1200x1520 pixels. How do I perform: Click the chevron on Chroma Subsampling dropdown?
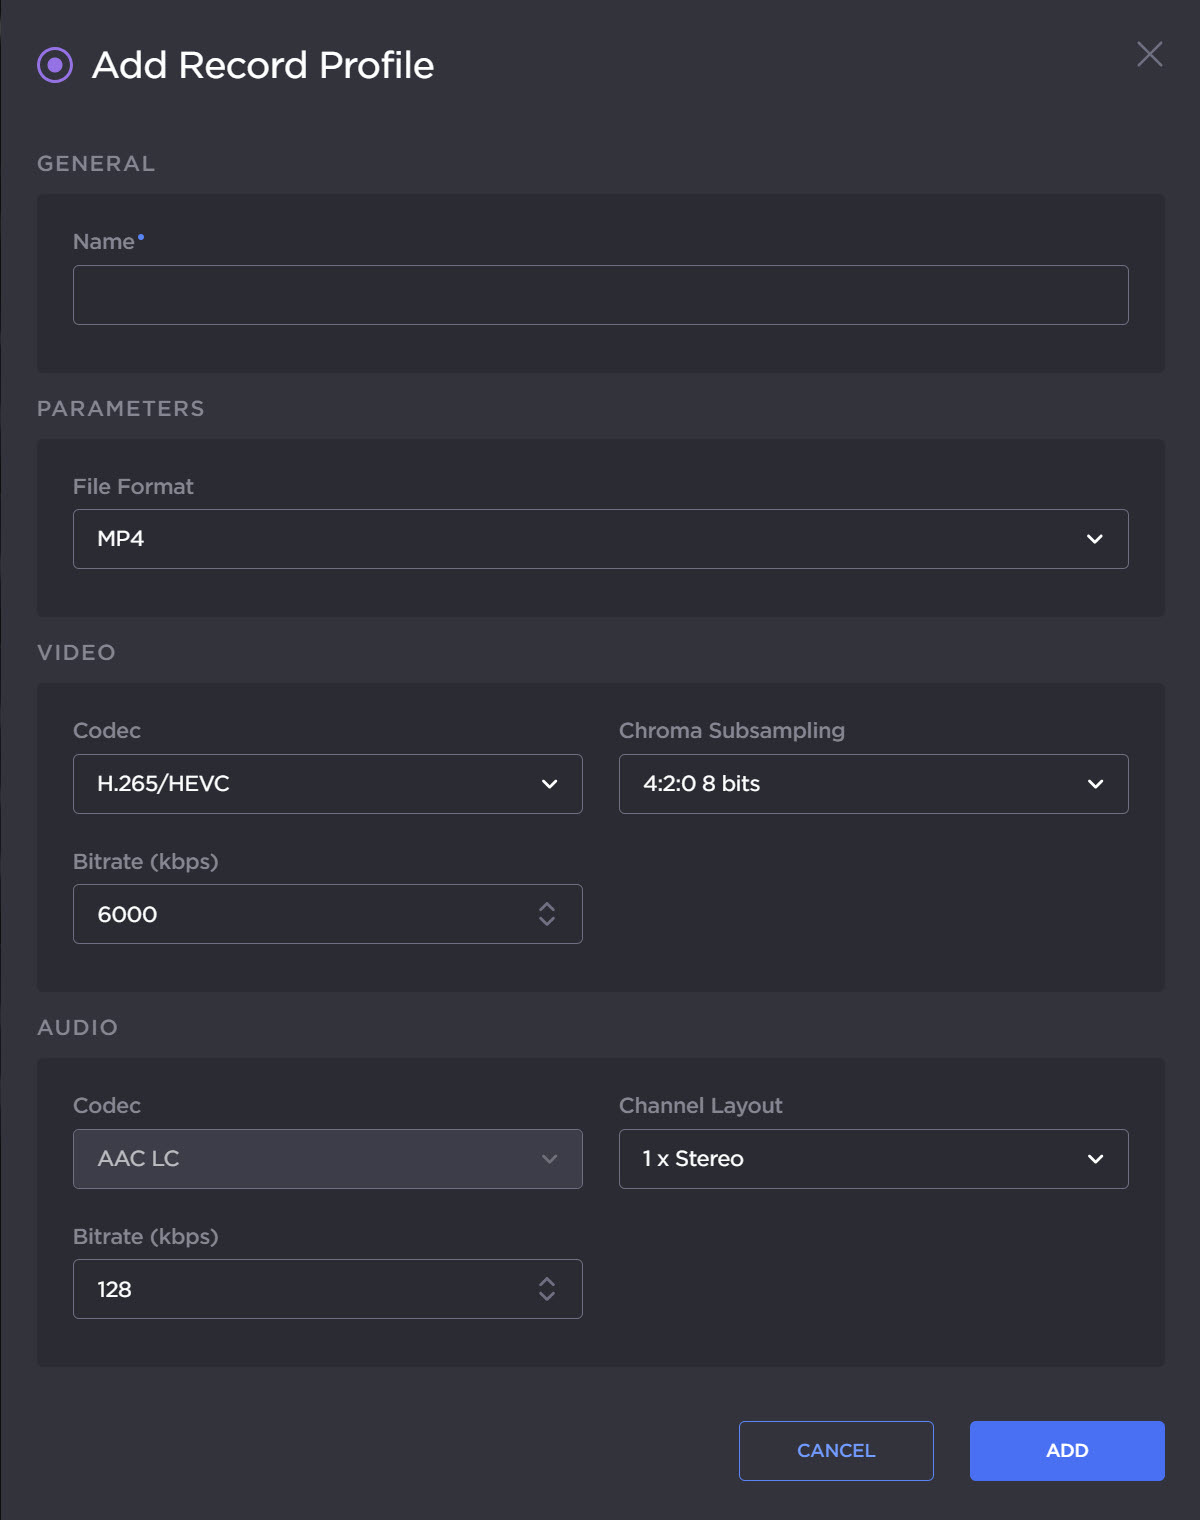click(1095, 784)
